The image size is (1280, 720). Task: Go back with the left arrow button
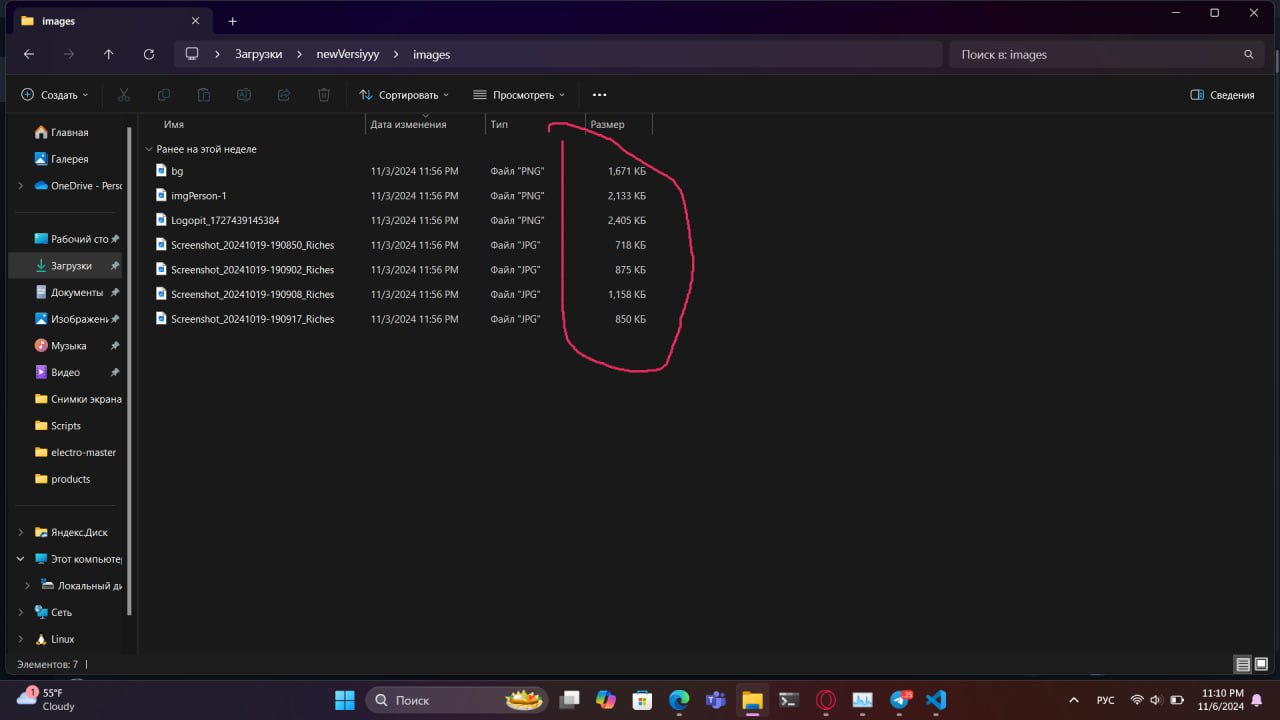pyautogui.click(x=28, y=54)
